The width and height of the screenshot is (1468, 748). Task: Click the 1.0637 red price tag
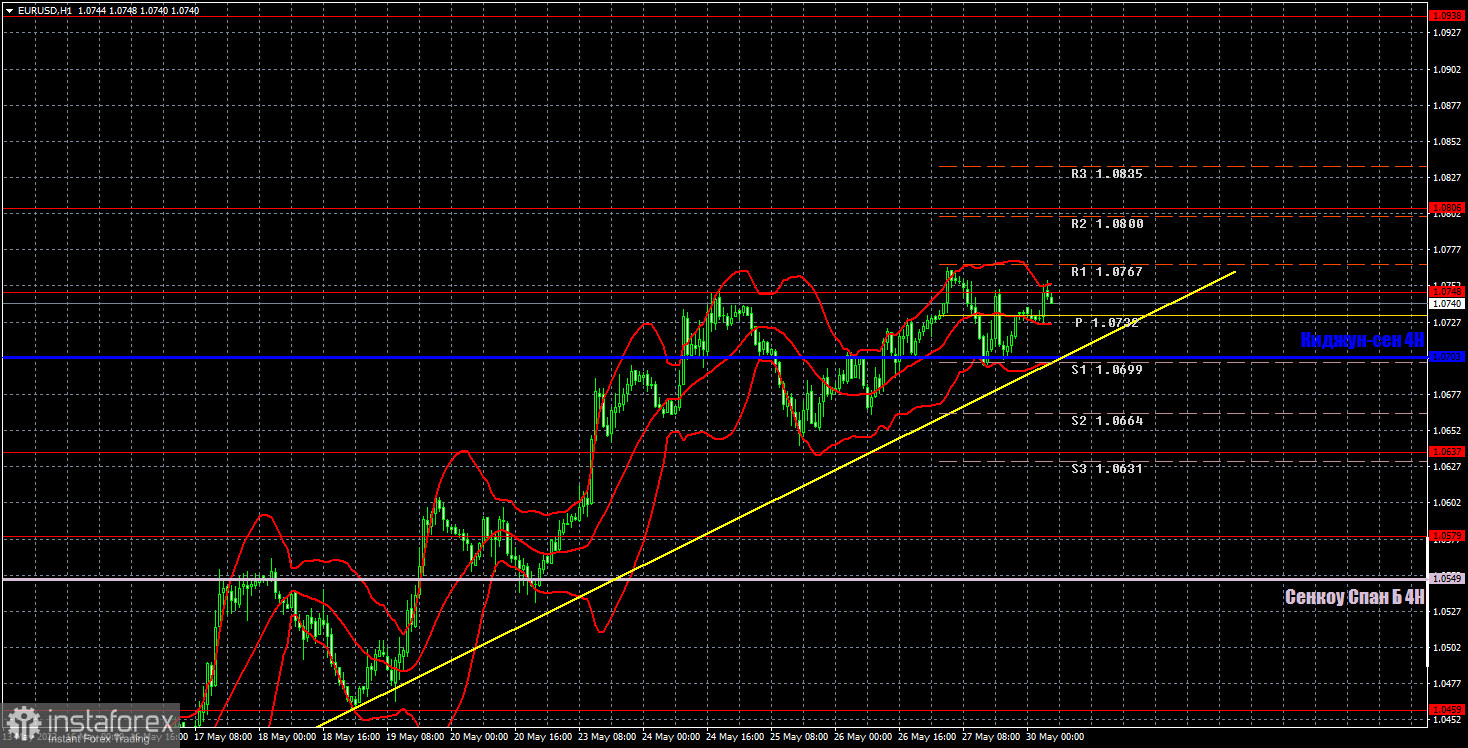point(1447,451)
